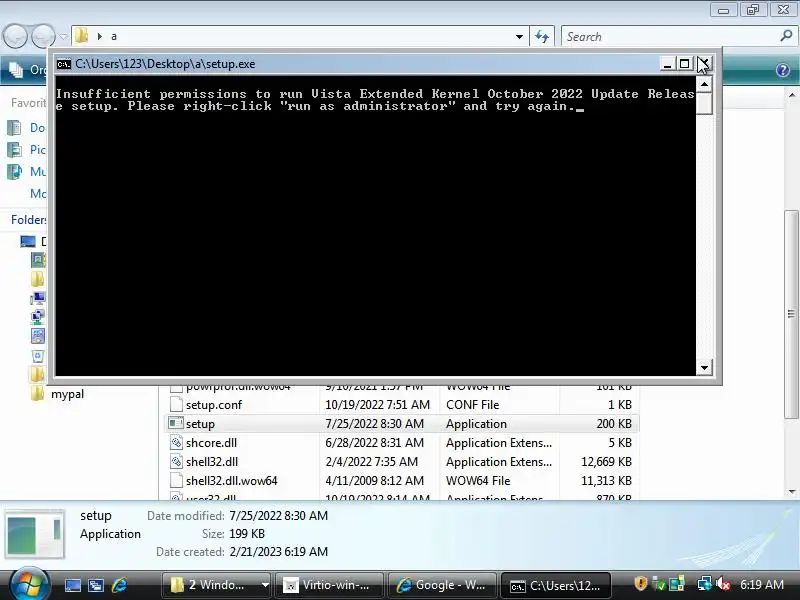
Task: Maximize the setup.exe console window
Action: pos(684,64)
